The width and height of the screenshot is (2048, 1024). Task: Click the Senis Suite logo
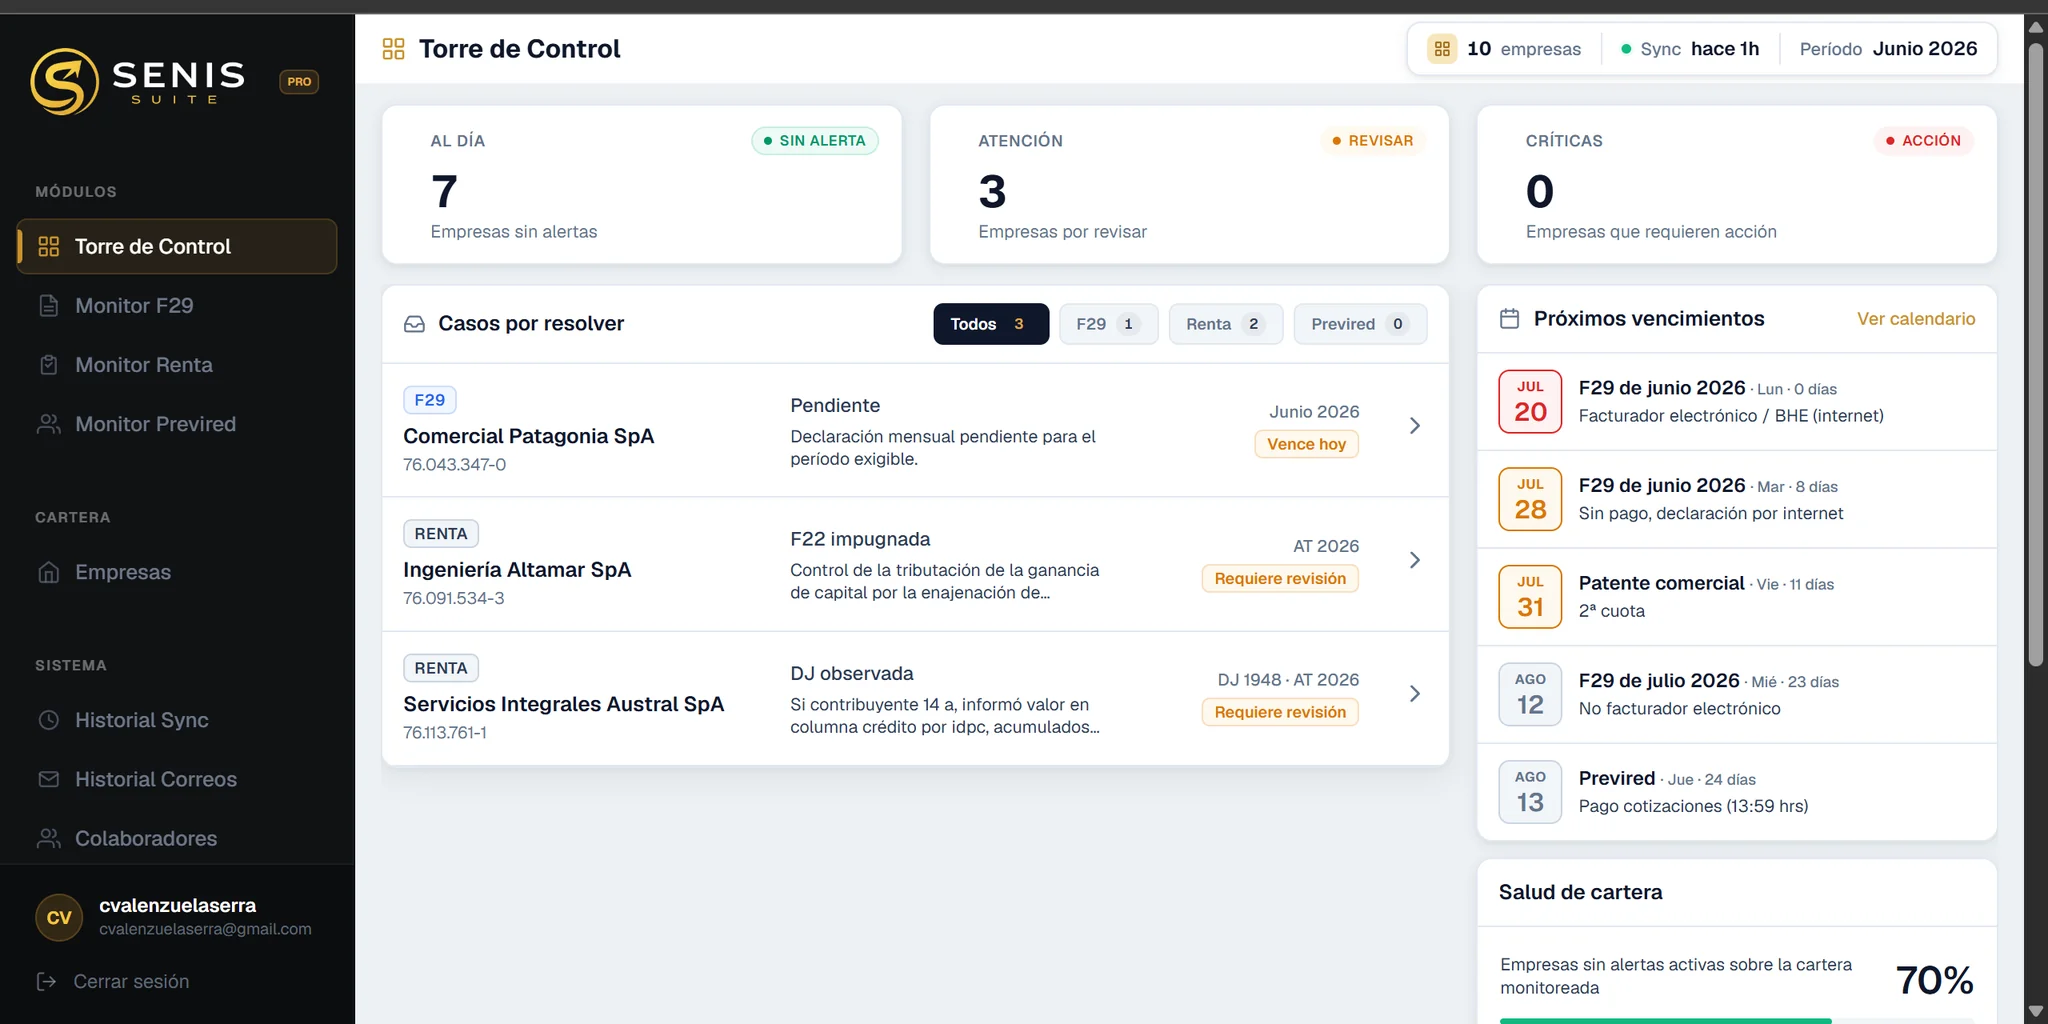pyautogui.click(x=138, y=81)
